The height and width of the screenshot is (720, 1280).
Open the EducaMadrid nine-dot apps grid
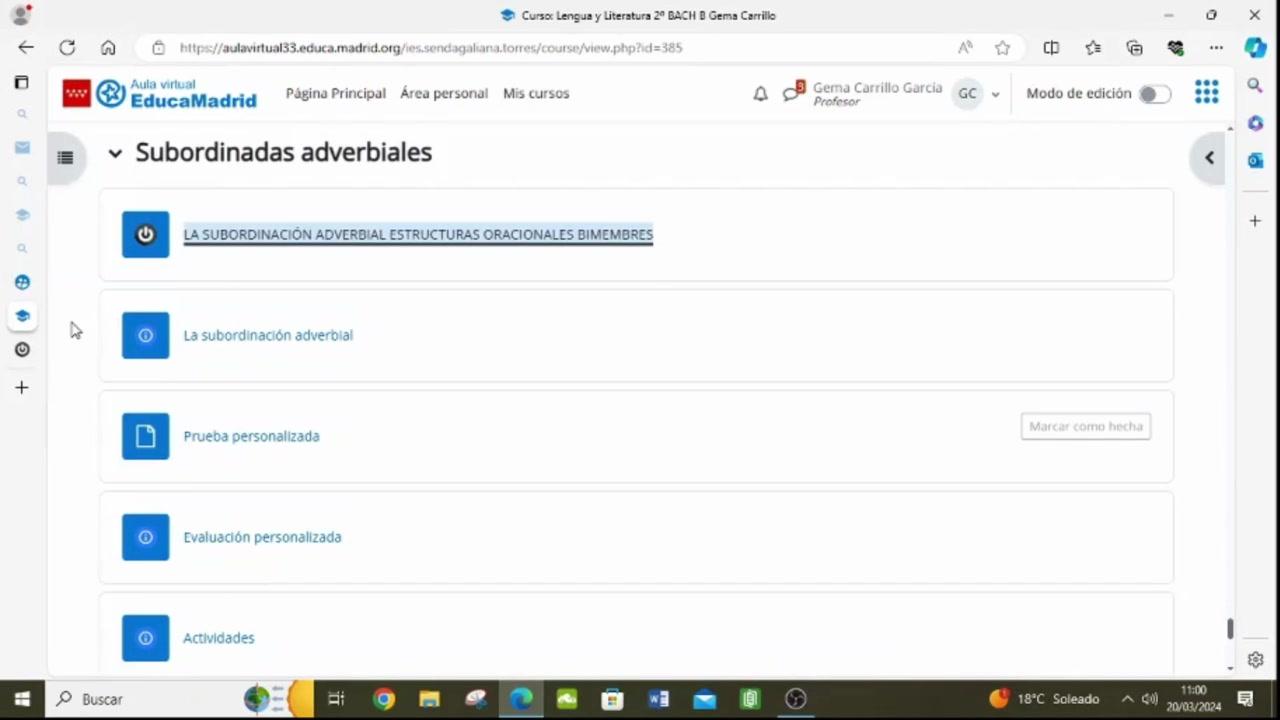point(1207,92)
